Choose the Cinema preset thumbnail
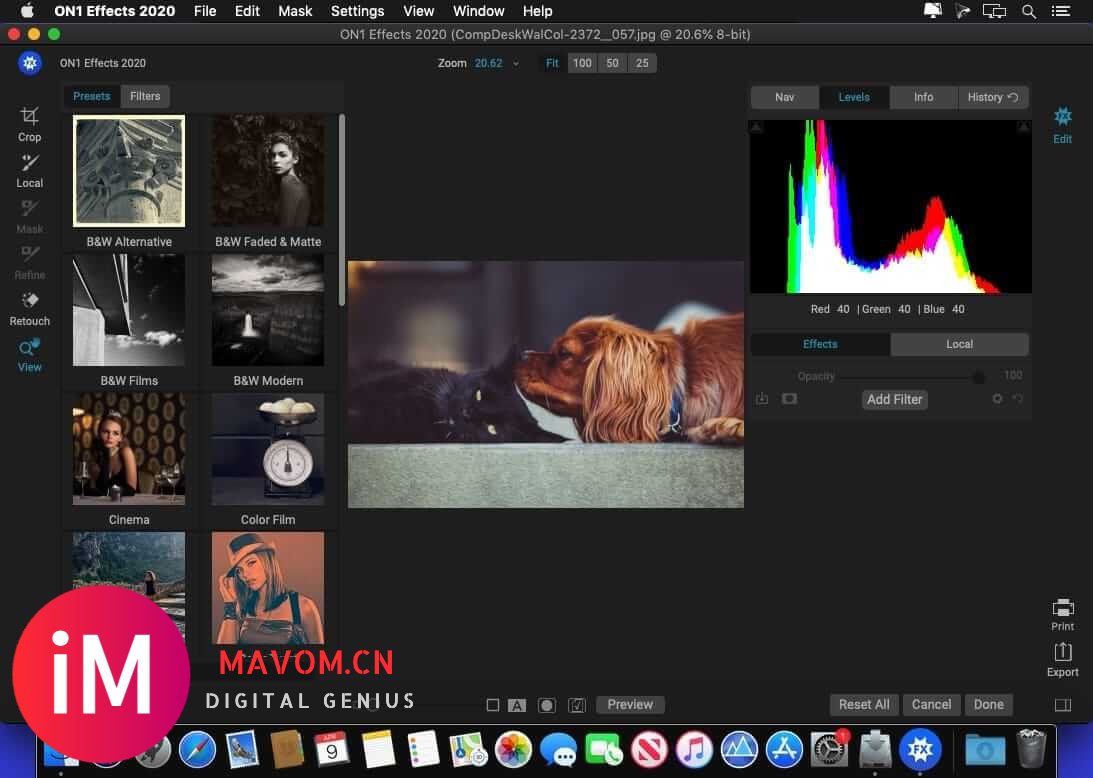1093x778 pixels. [x=129, y=449]
